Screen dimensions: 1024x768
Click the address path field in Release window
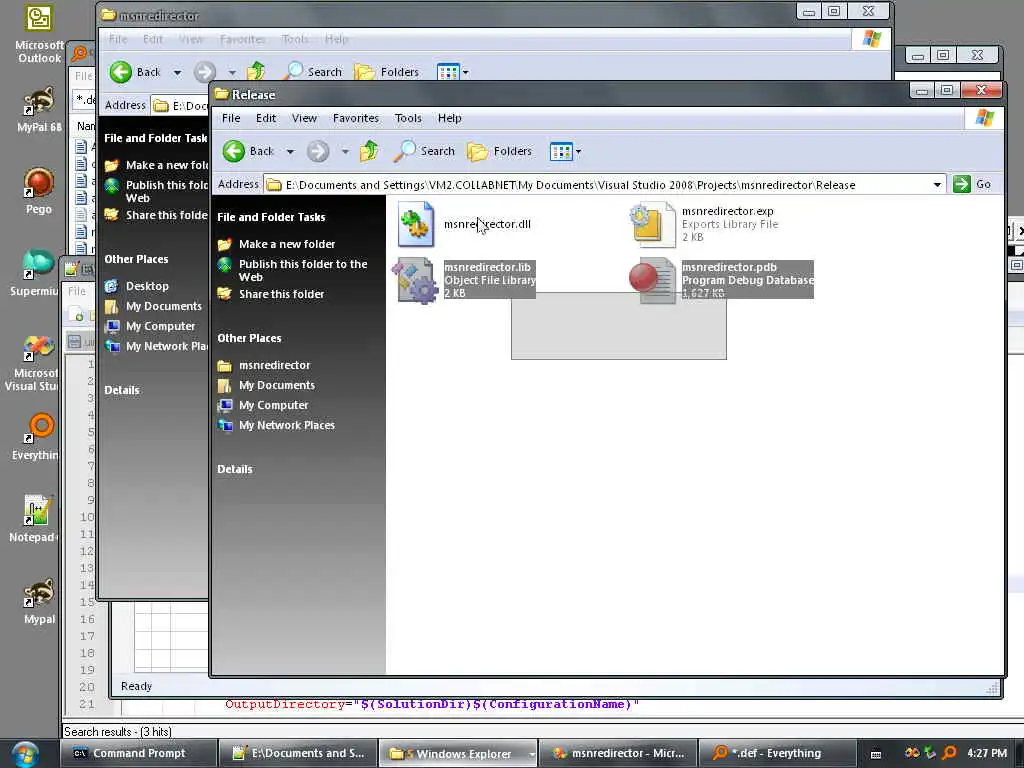597,185
